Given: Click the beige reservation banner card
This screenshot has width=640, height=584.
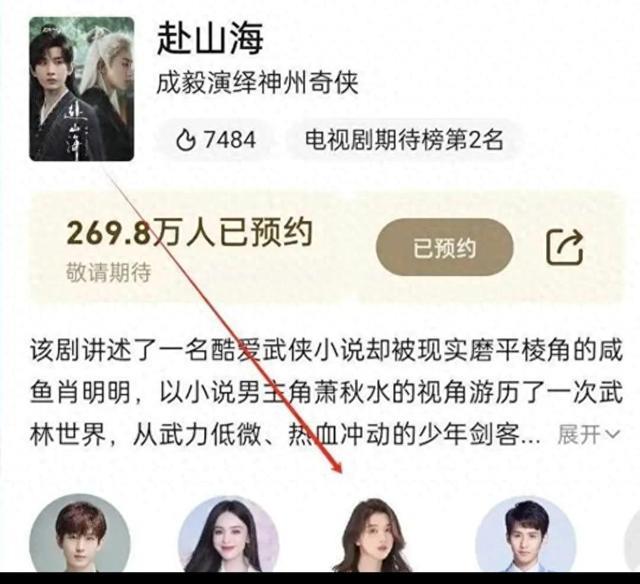Looking at the screenshot, I should click(327, 247).
